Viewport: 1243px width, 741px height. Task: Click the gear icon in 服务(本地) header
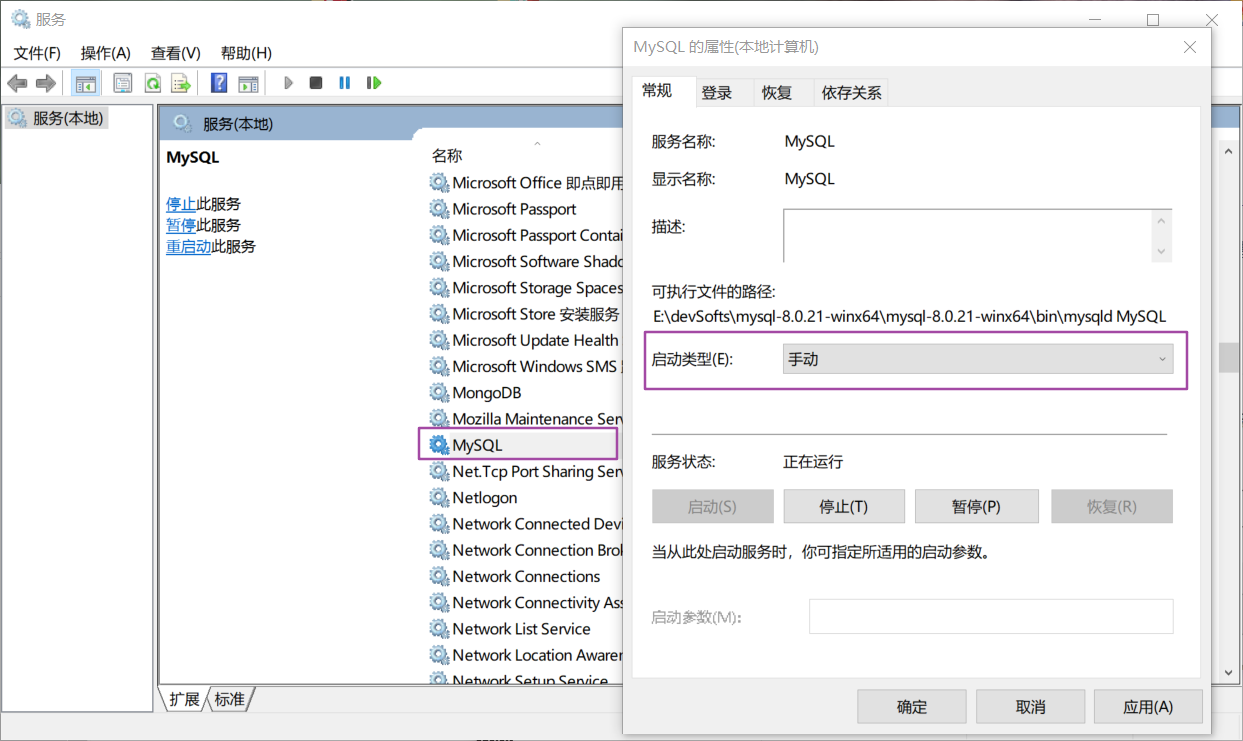pyautogui.click(x=182, y=123)
